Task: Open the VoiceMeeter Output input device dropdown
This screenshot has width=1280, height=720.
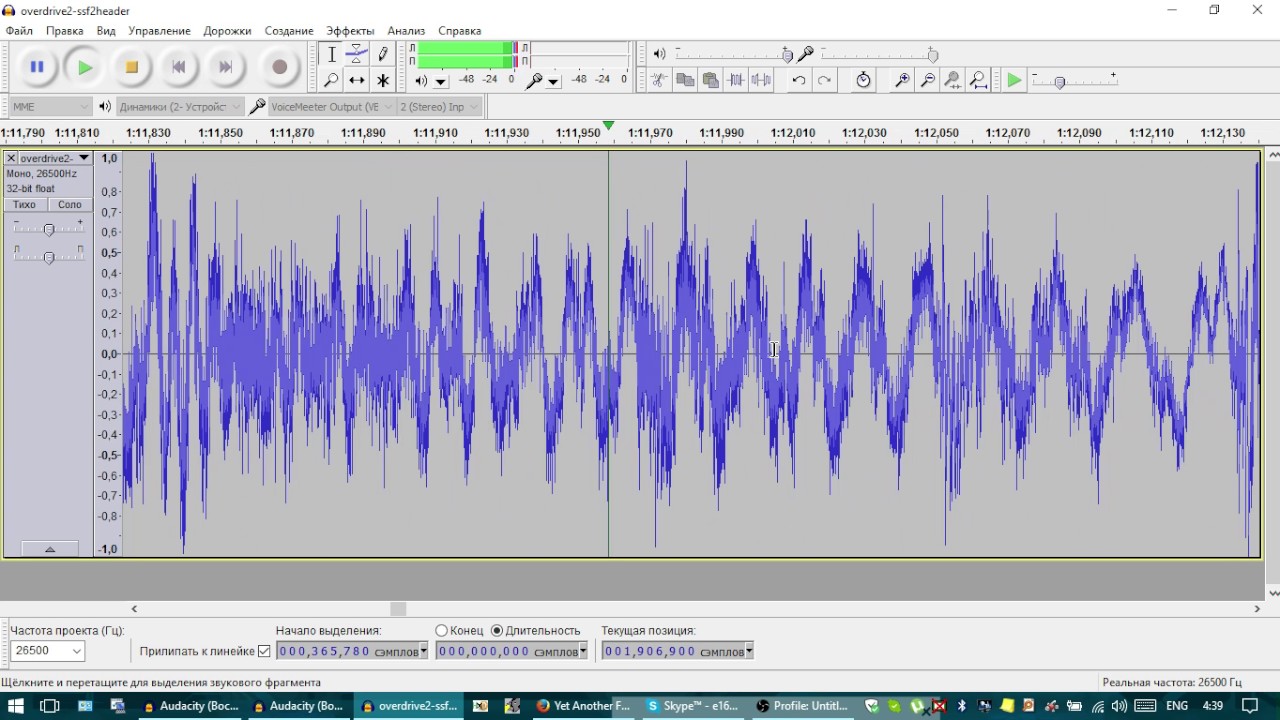Action: pyautogui.click(x=331, y=106)
